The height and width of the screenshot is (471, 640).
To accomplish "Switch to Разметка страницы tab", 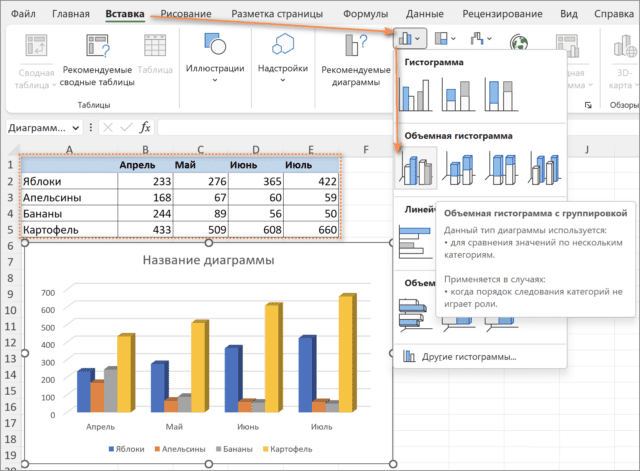I will [x=277, y=13].
